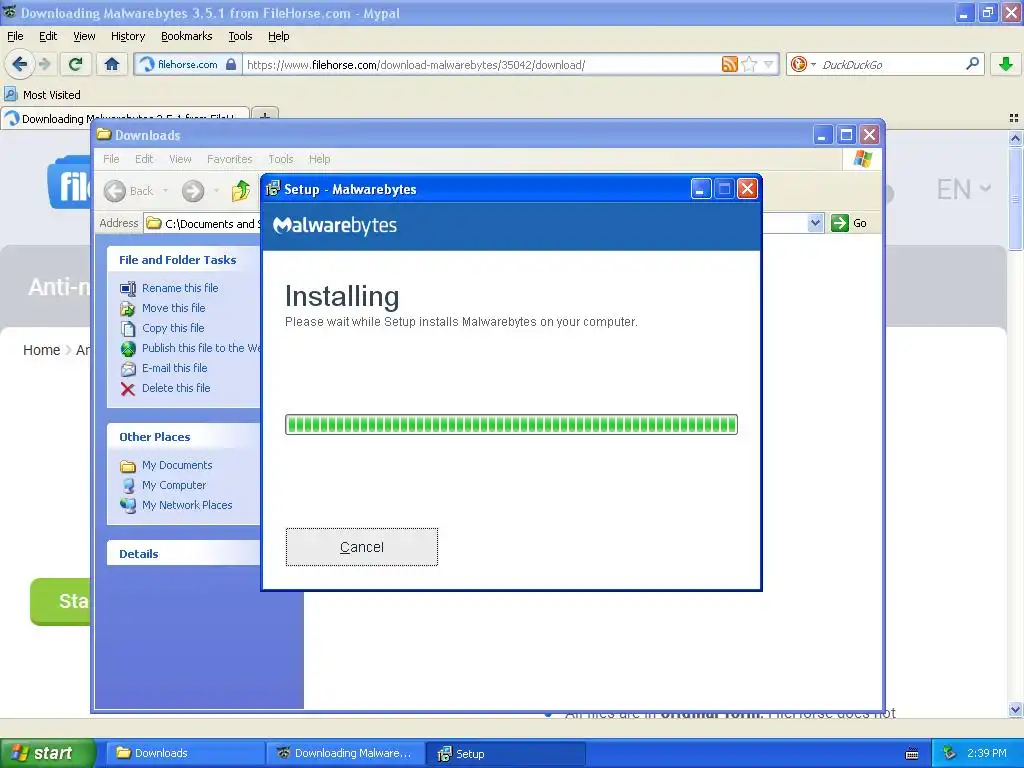Open the DuckDuckGo search engine selector

803,64
